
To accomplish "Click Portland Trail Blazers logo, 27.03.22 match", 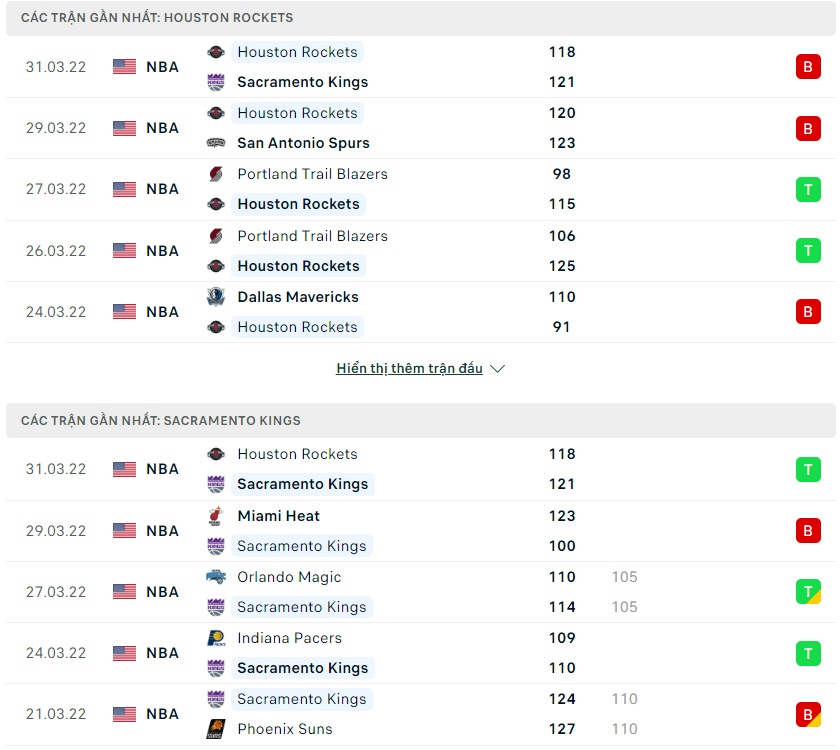I will (215, 174).
